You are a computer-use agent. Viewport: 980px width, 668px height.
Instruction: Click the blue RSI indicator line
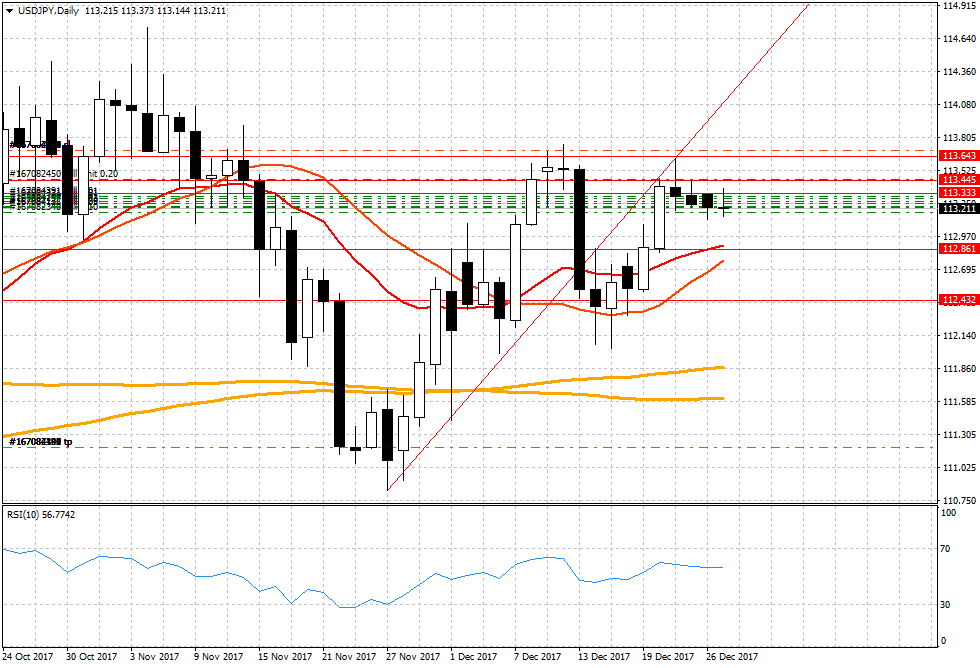362,578
